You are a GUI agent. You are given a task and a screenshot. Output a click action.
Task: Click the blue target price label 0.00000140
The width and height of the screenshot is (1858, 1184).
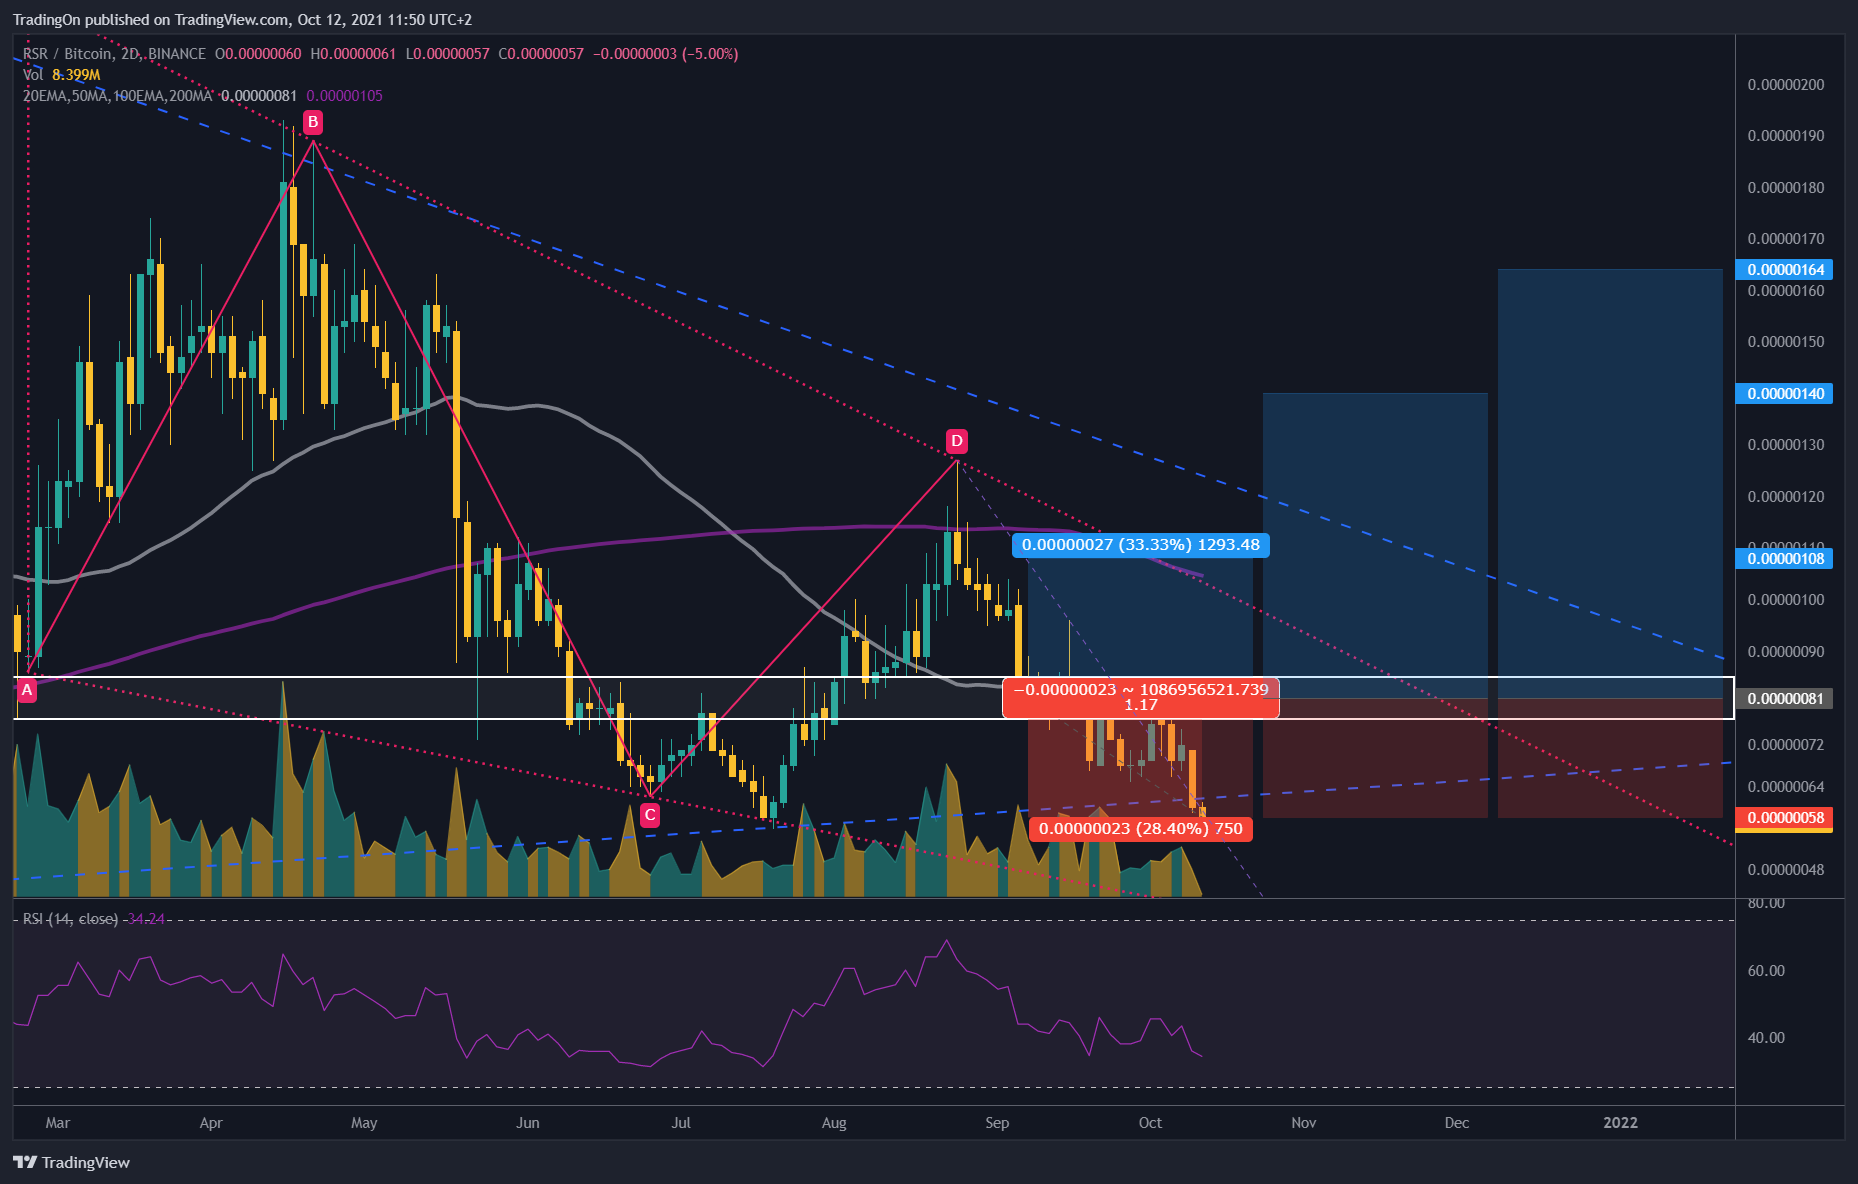coord(1786,393)
